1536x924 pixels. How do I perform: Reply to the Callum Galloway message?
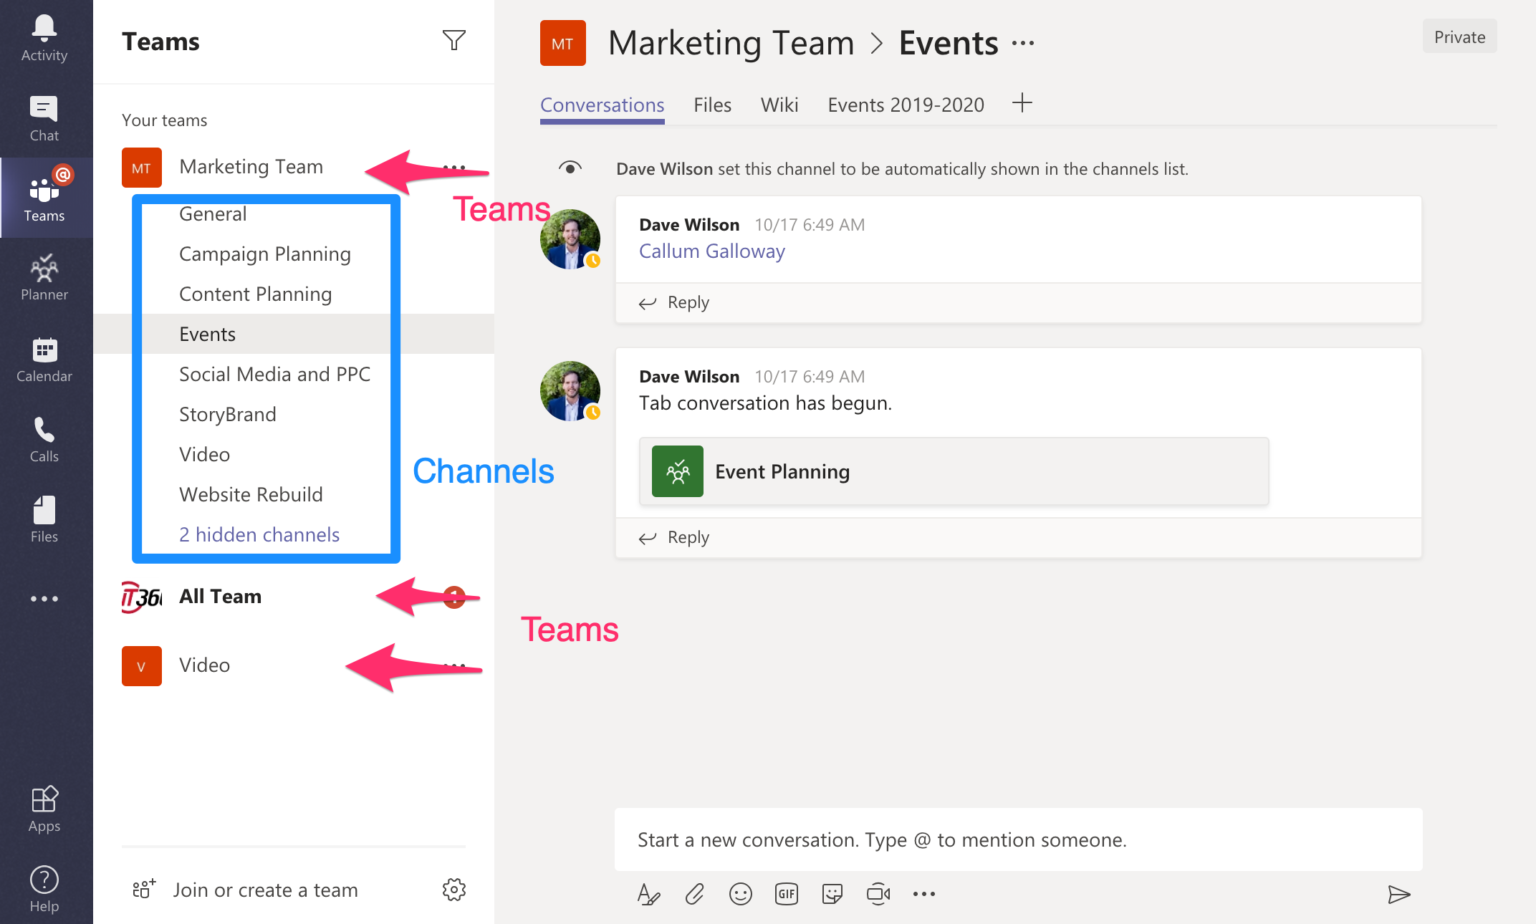674,302
